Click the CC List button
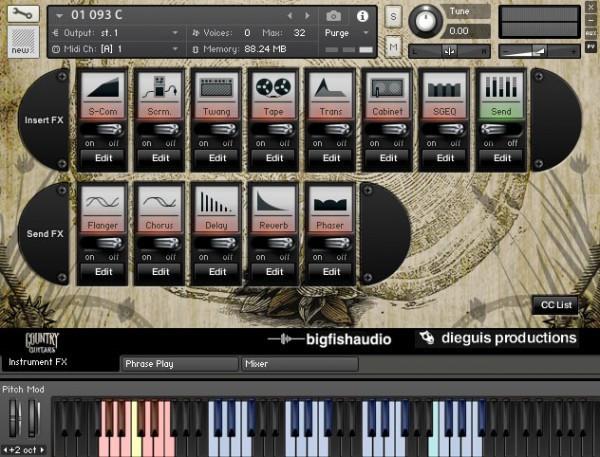Screen dimensions: 600x457 (555, 304)
